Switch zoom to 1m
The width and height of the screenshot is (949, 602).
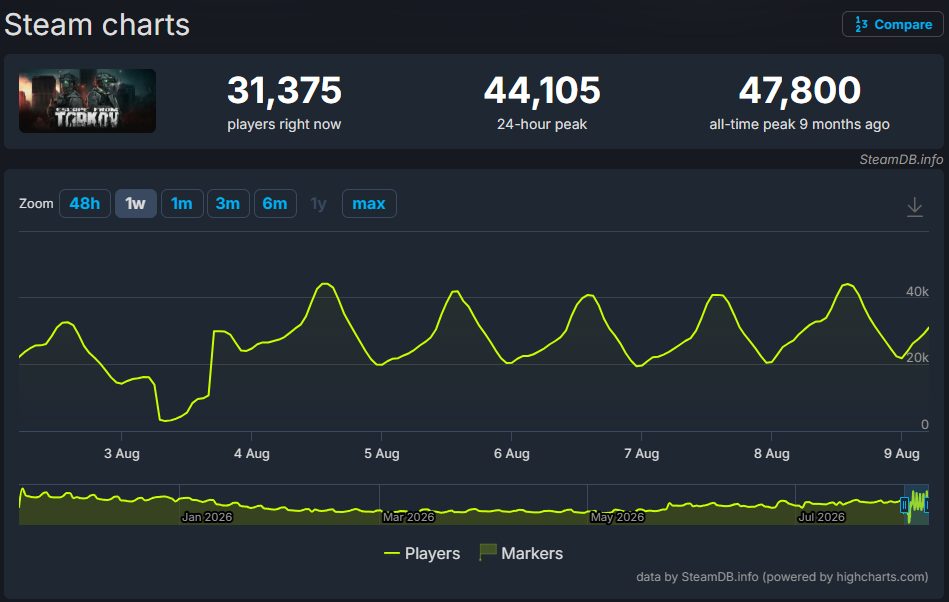click(x=182, y=203)
